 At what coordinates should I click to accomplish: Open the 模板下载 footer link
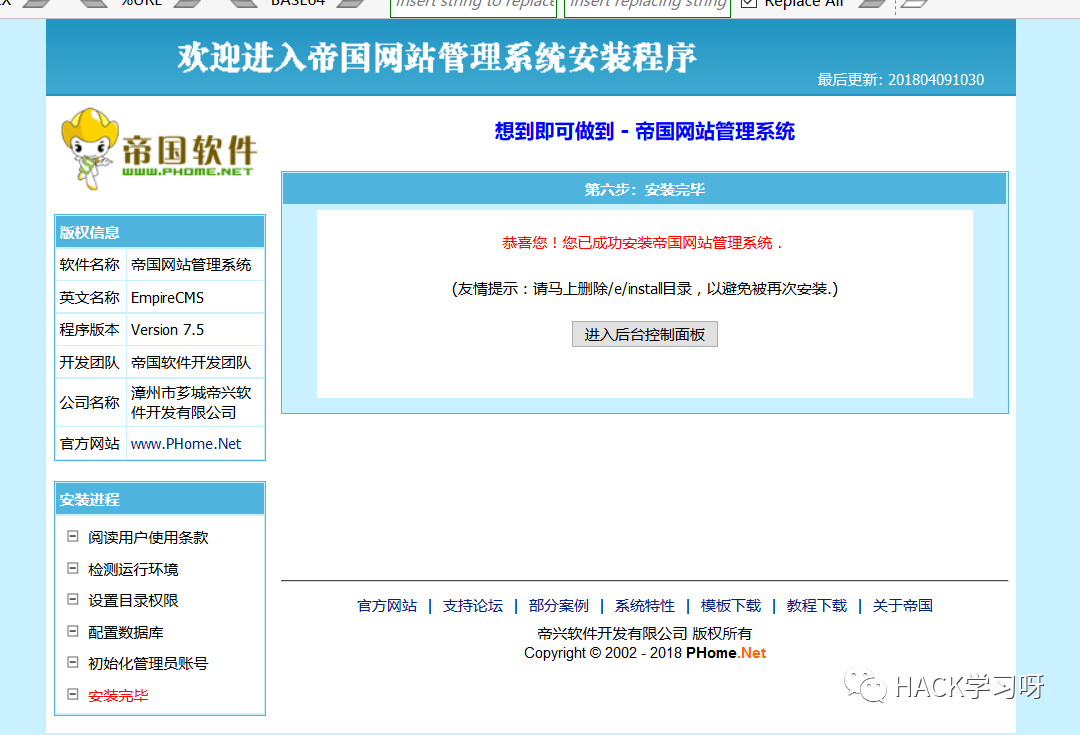(x=731, y=605)
